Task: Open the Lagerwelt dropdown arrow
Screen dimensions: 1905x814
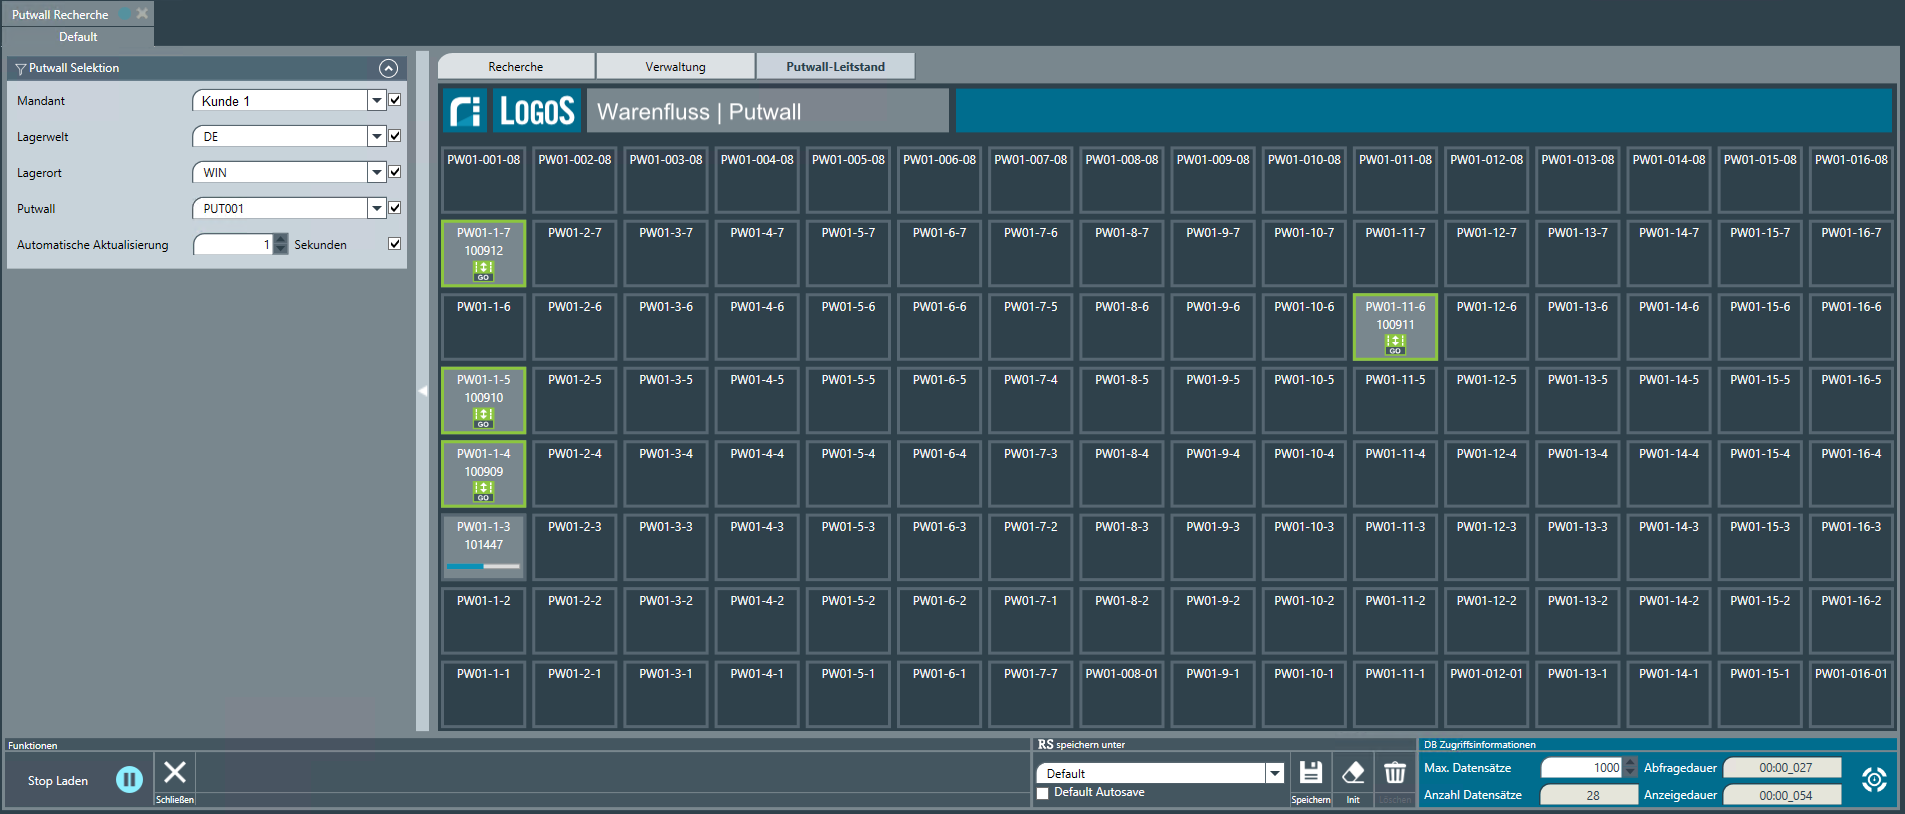Action: [x=377, y=136]
